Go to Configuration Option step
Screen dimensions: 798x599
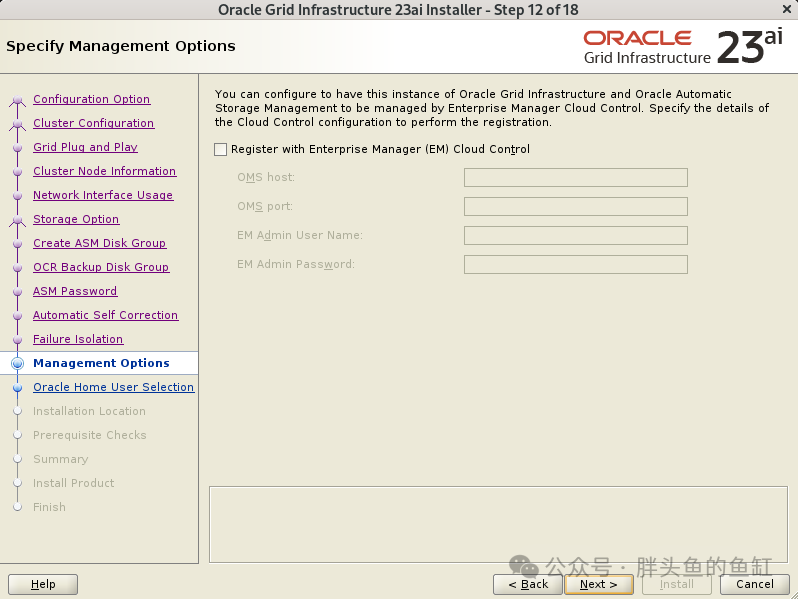coord(92,99)
